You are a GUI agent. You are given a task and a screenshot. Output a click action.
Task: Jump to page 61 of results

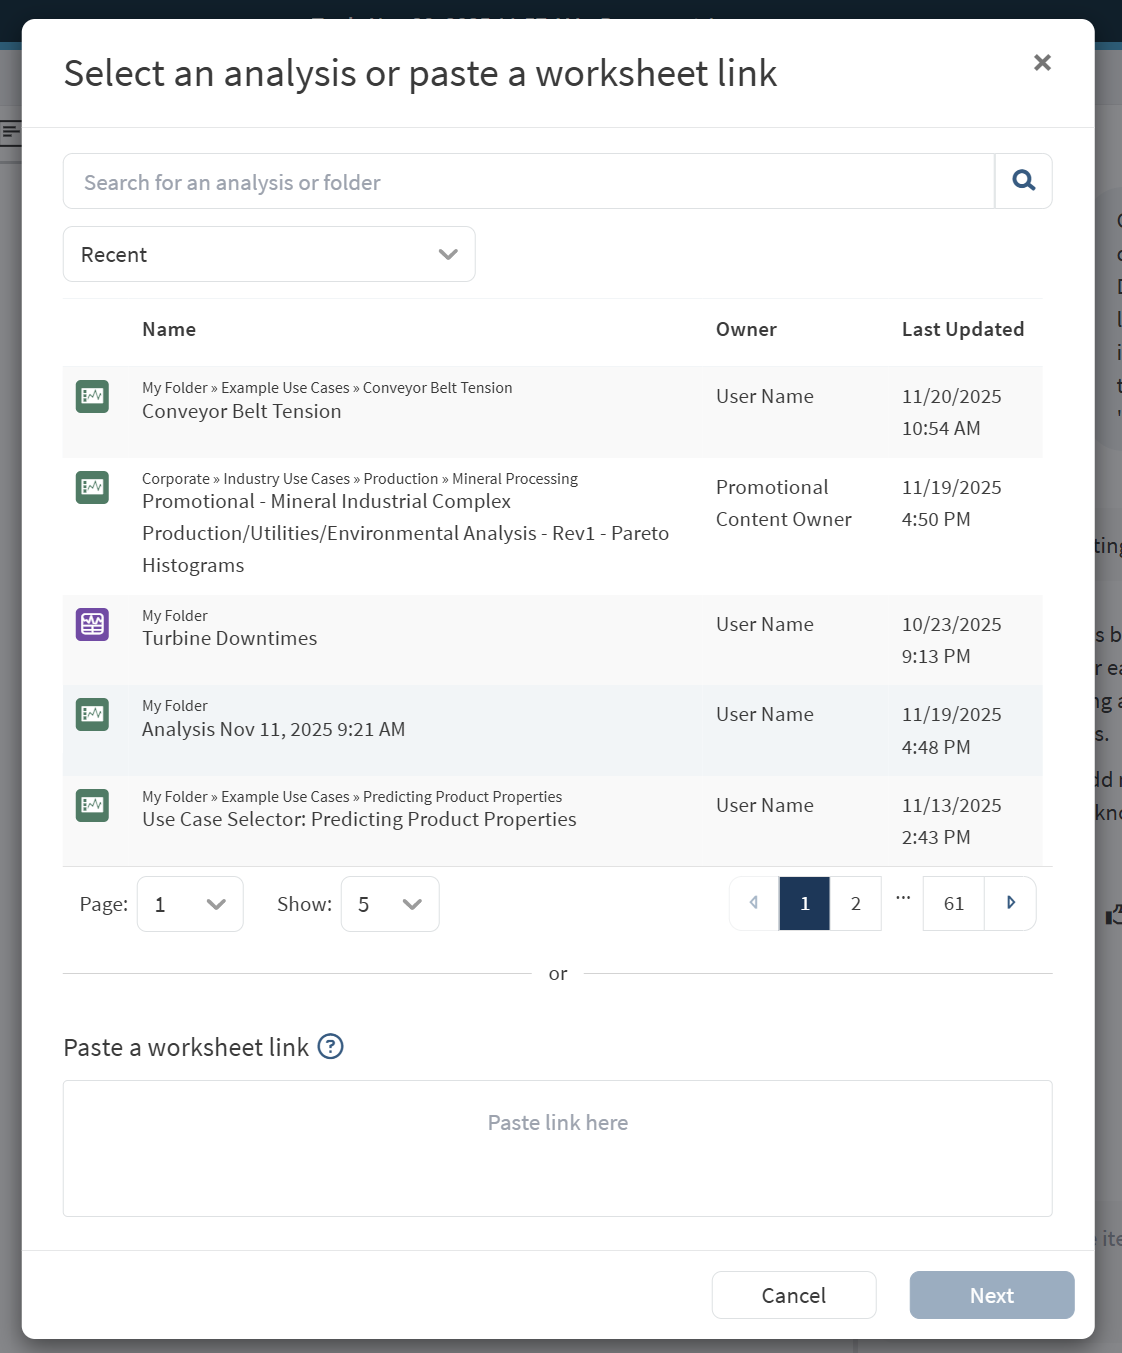click(954, 904)
